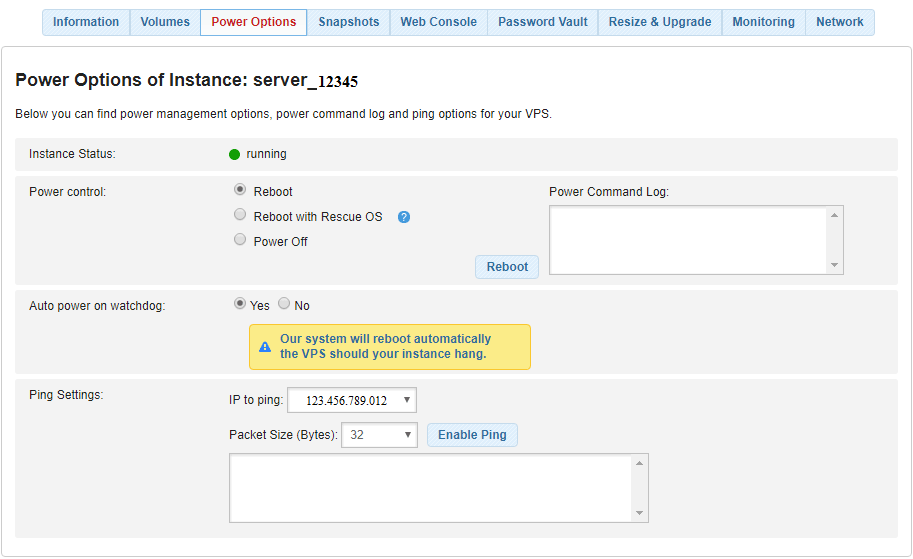Open the Web Console tab
This screenshot has height=559, width=913.
click(x=438, y=22)
